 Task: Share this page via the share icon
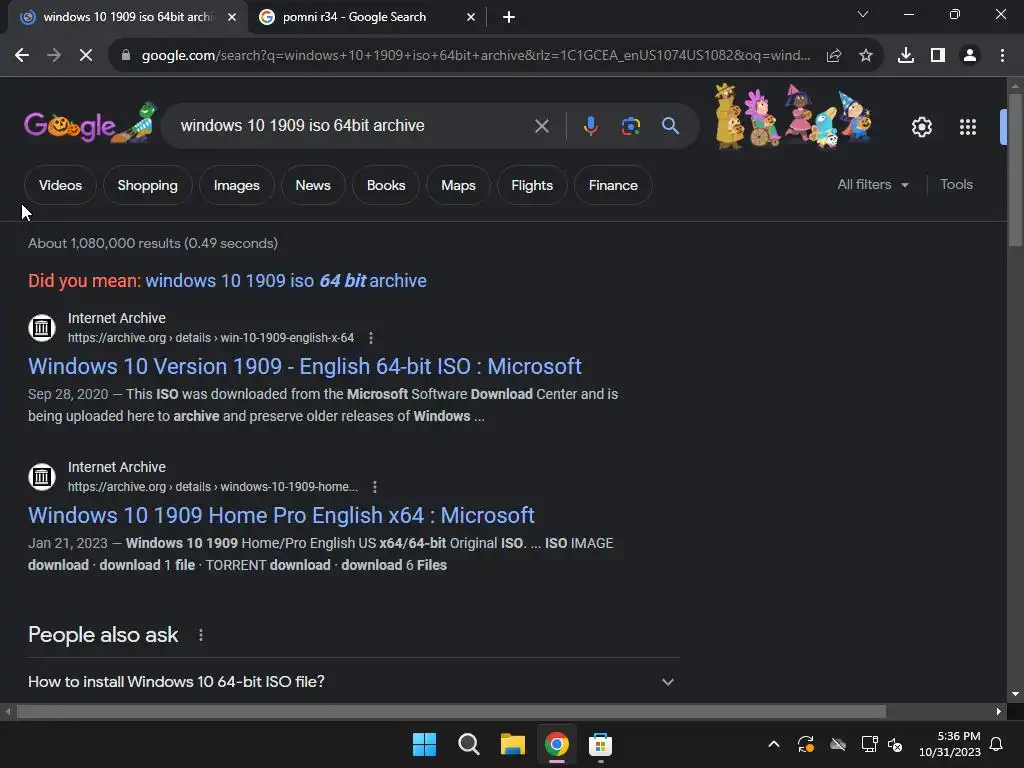(833, 56)
